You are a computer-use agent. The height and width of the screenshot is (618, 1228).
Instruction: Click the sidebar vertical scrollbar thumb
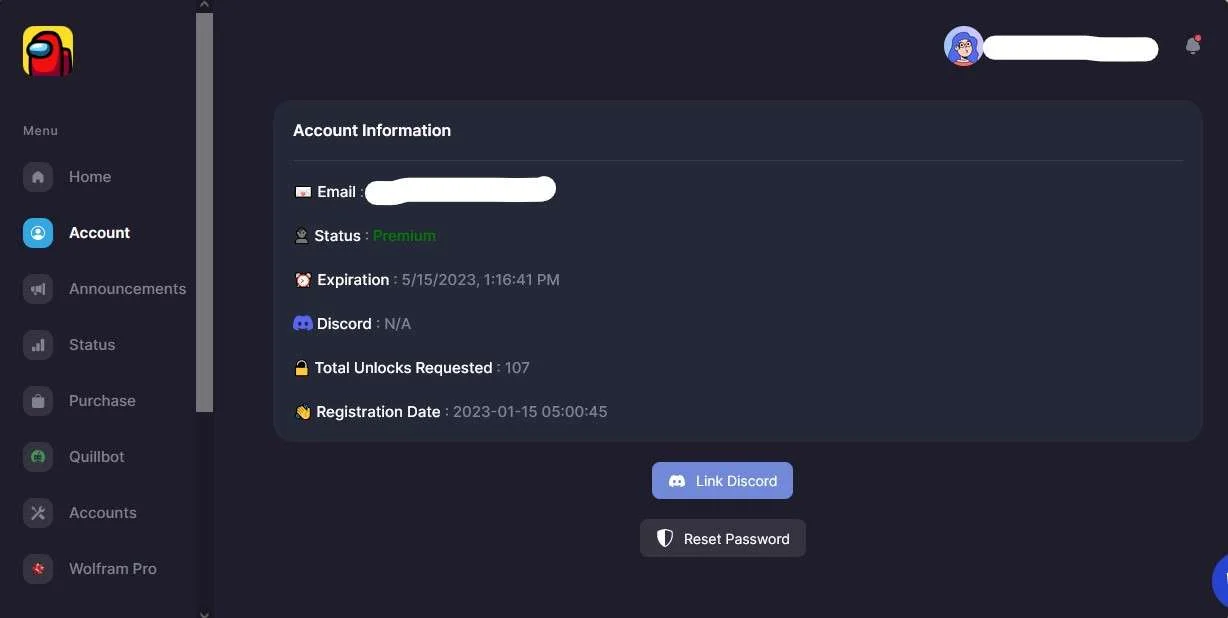point(205,212)
